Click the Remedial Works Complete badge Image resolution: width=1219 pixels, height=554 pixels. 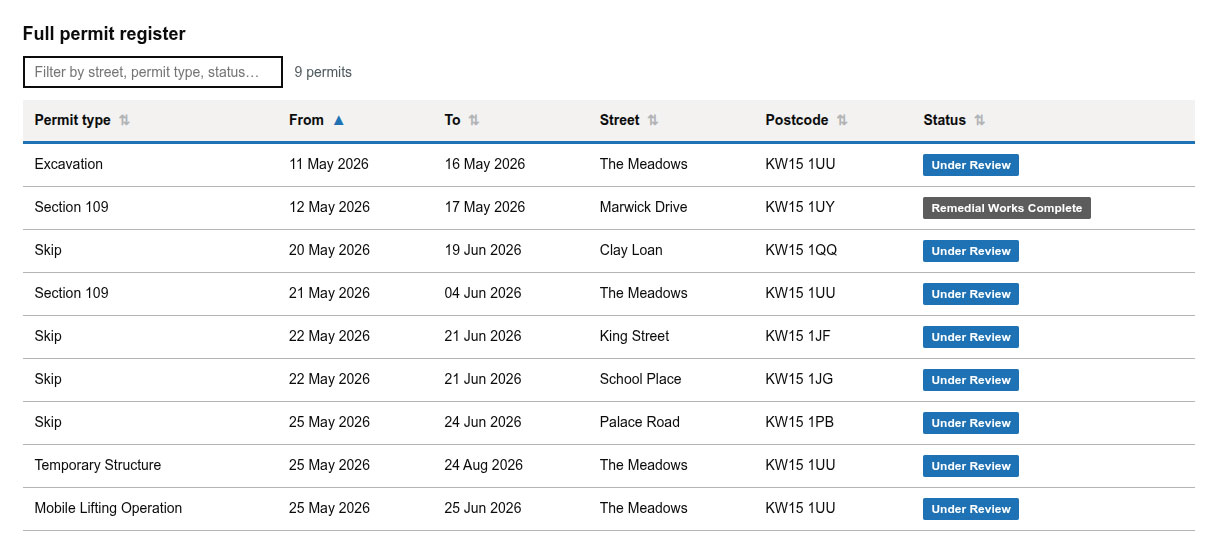tap(1007, 208)
